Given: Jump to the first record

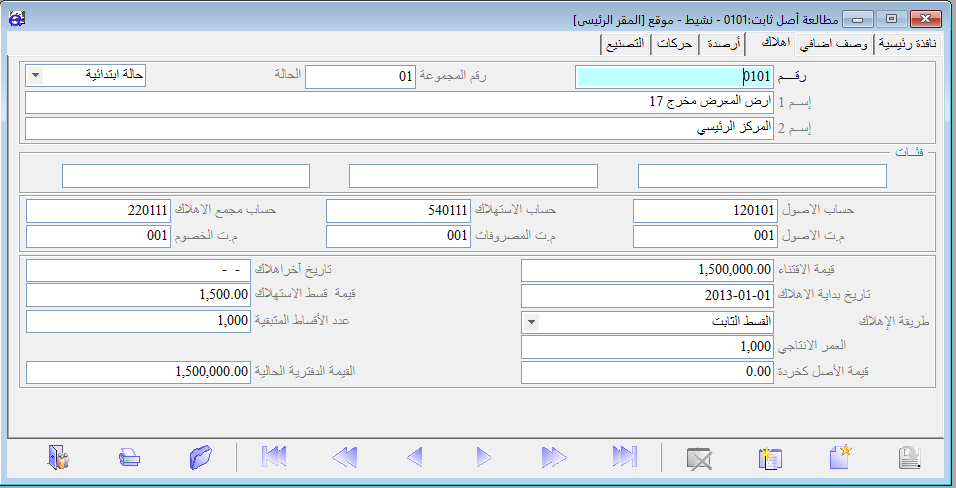Looking at the screenshot, I should [x=273, y=458].
